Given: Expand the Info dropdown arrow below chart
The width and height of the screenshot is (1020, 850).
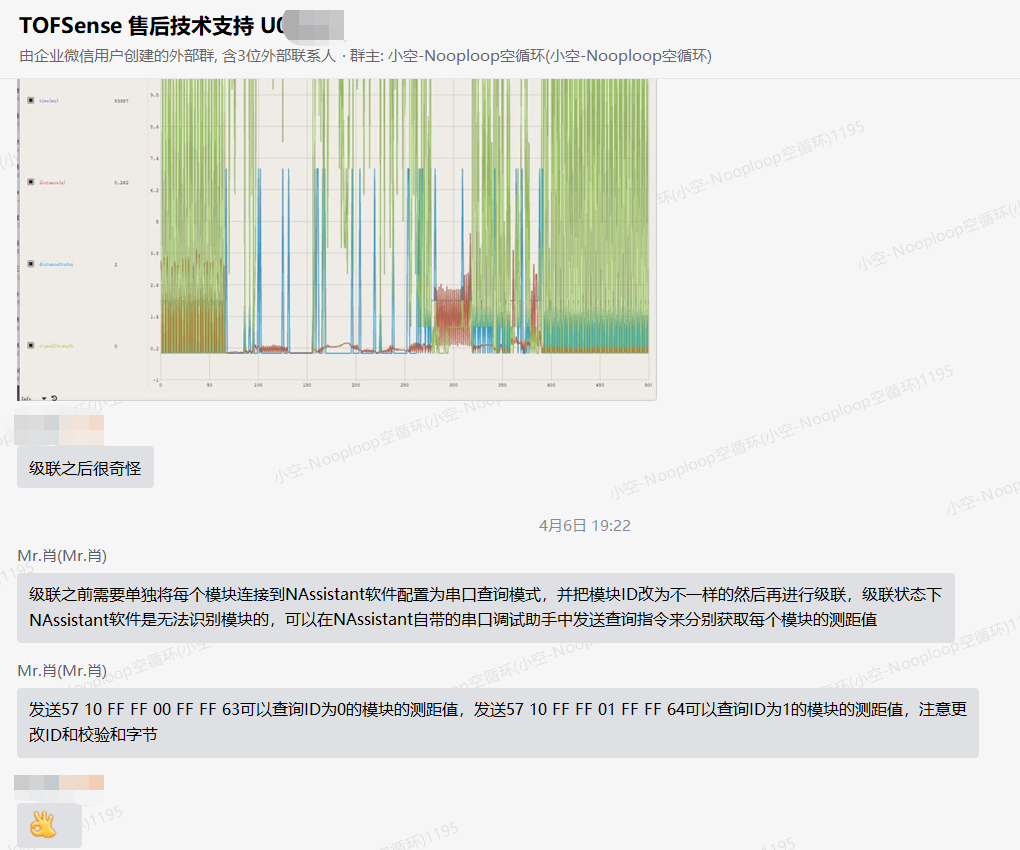Looking at the screenshot, I should click(43, 397).
